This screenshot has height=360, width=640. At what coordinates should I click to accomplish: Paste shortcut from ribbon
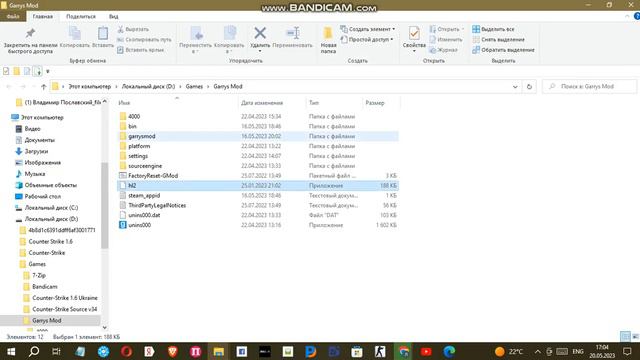tap(140, 50)
